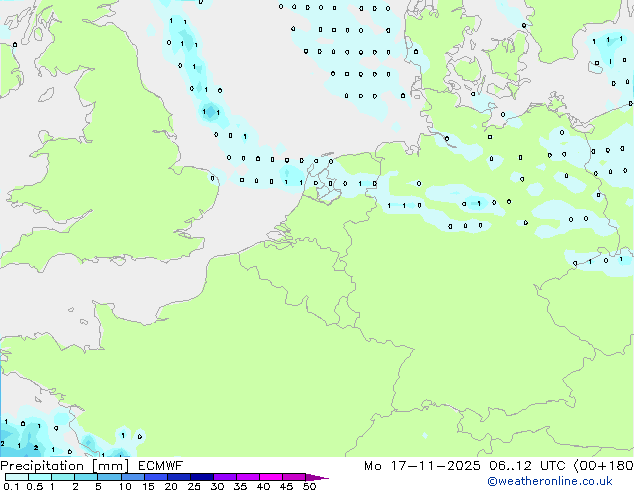Click the 25–30 mm navy legend box
The height and width of the screenshot is (490, 634).
click(202, 477)
